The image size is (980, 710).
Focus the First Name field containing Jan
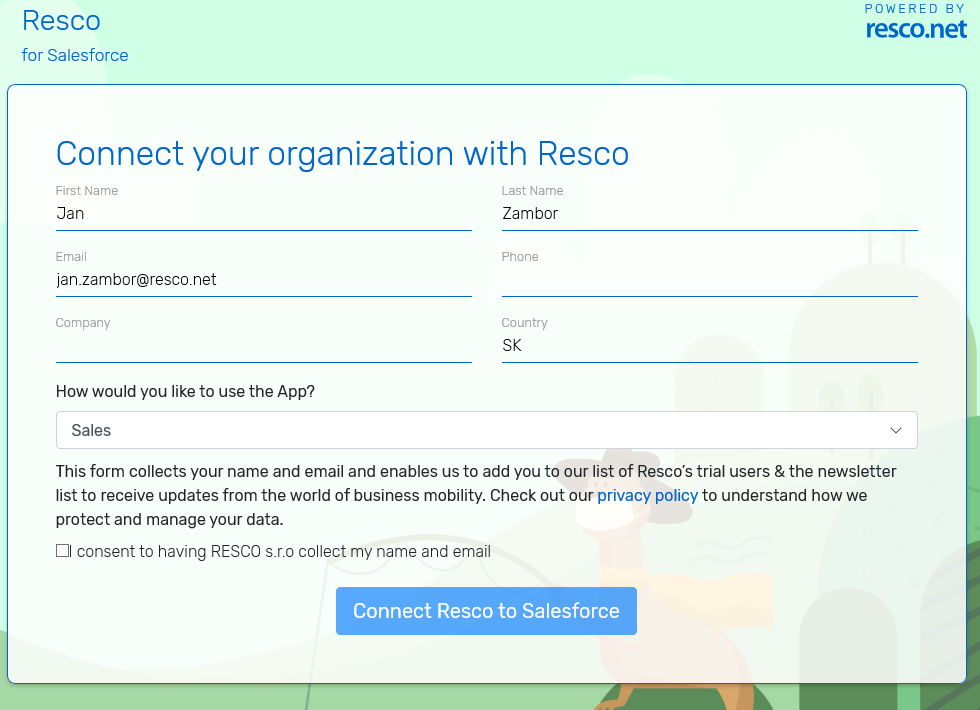(x=263, y=214)
